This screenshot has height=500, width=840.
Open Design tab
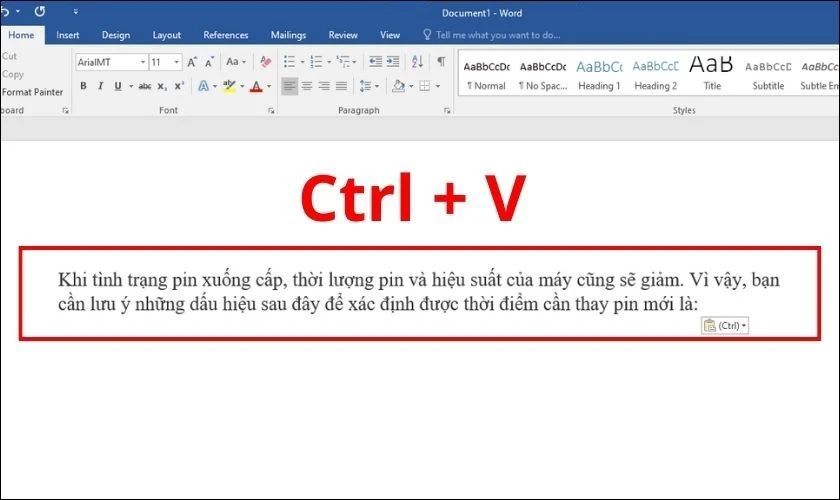pos(116,35)
